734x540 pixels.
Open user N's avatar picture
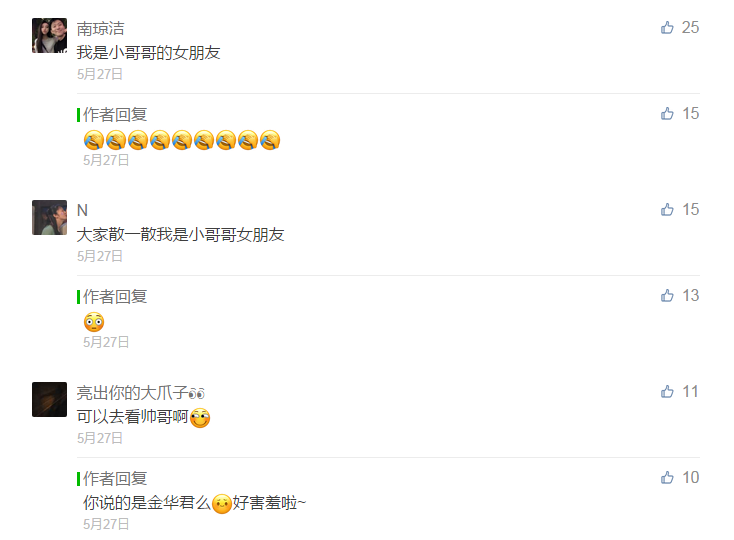(x=49, y=218)
